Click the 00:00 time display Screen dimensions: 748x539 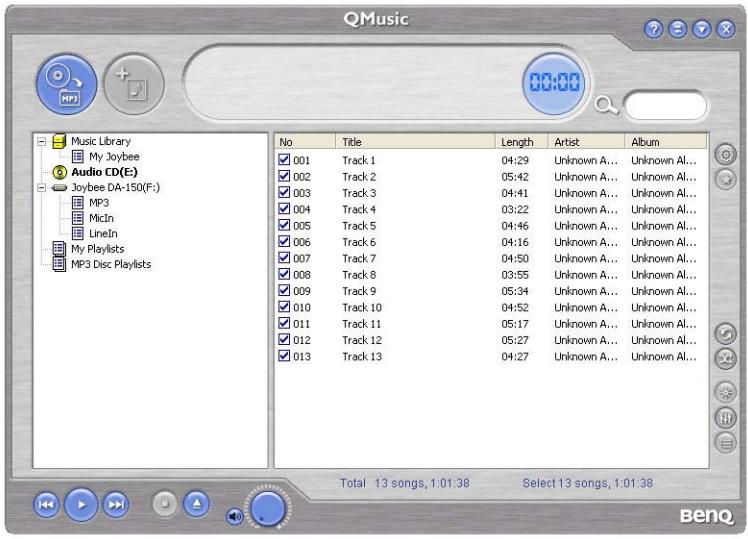[554, 83]
